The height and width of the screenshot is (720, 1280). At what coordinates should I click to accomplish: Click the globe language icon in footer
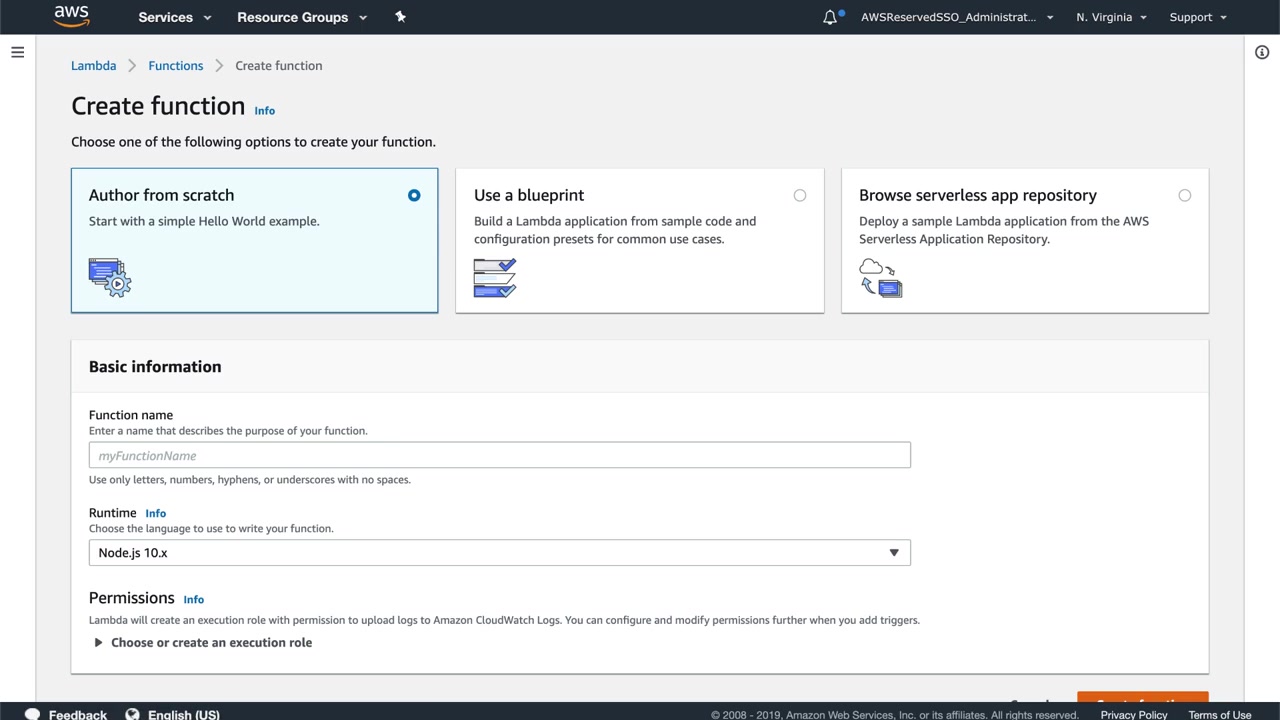point(132,714)
